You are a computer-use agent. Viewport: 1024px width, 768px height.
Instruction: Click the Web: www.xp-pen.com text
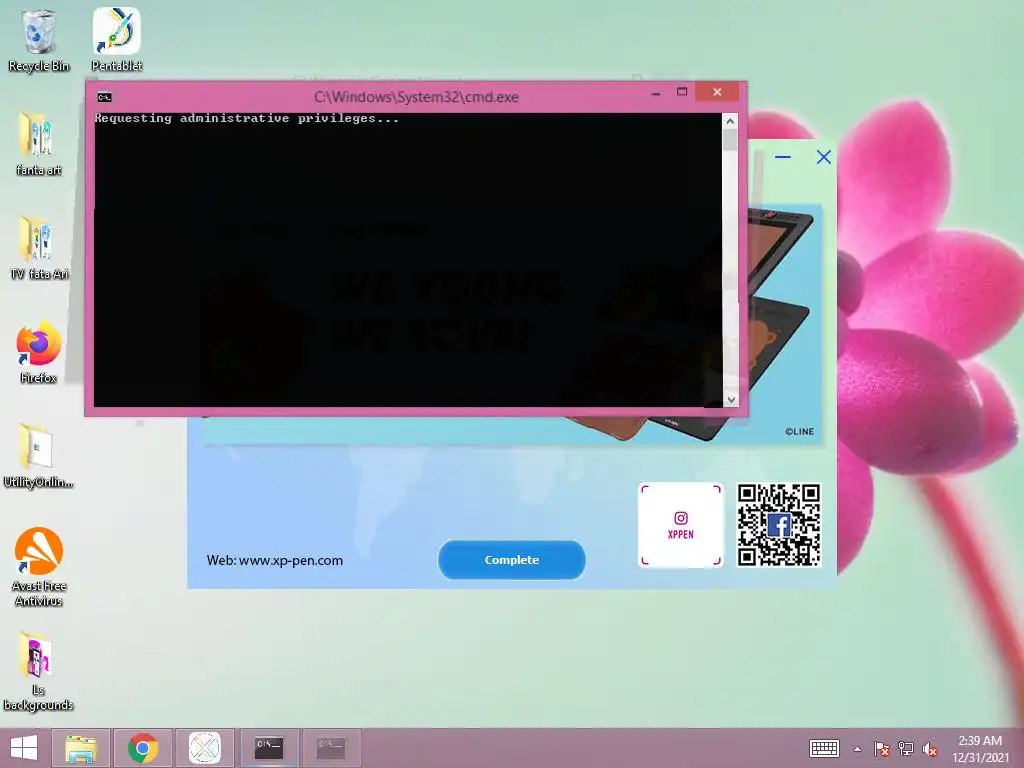tap(274, 560)
